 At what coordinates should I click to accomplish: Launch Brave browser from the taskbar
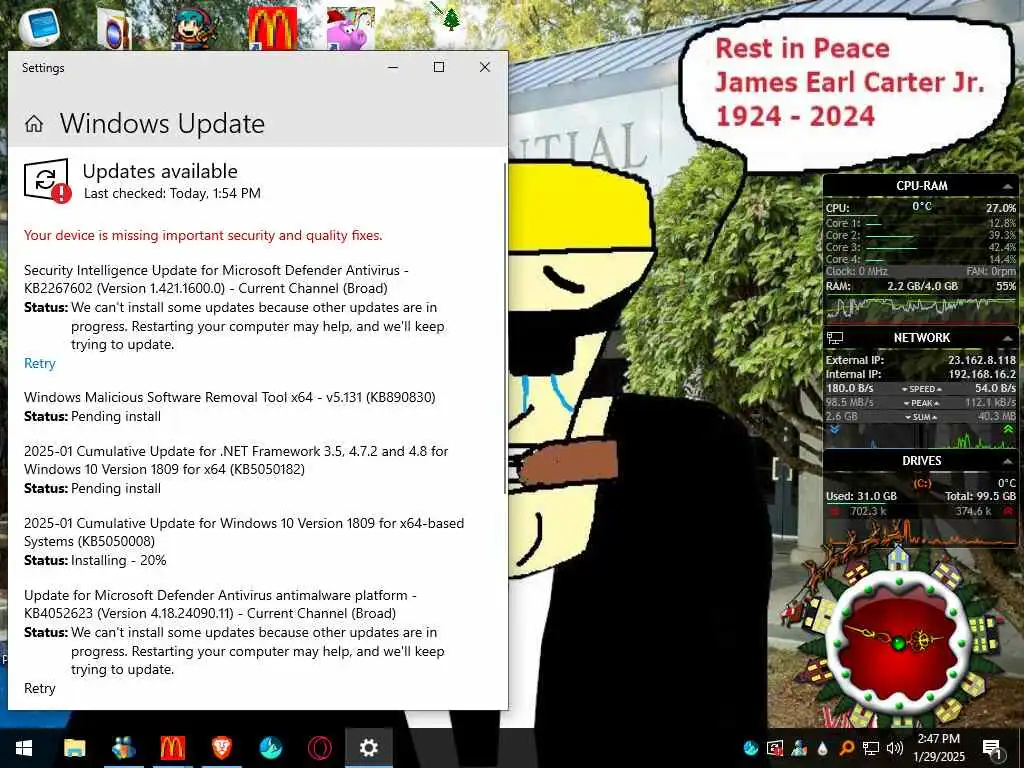coord(221,748)
